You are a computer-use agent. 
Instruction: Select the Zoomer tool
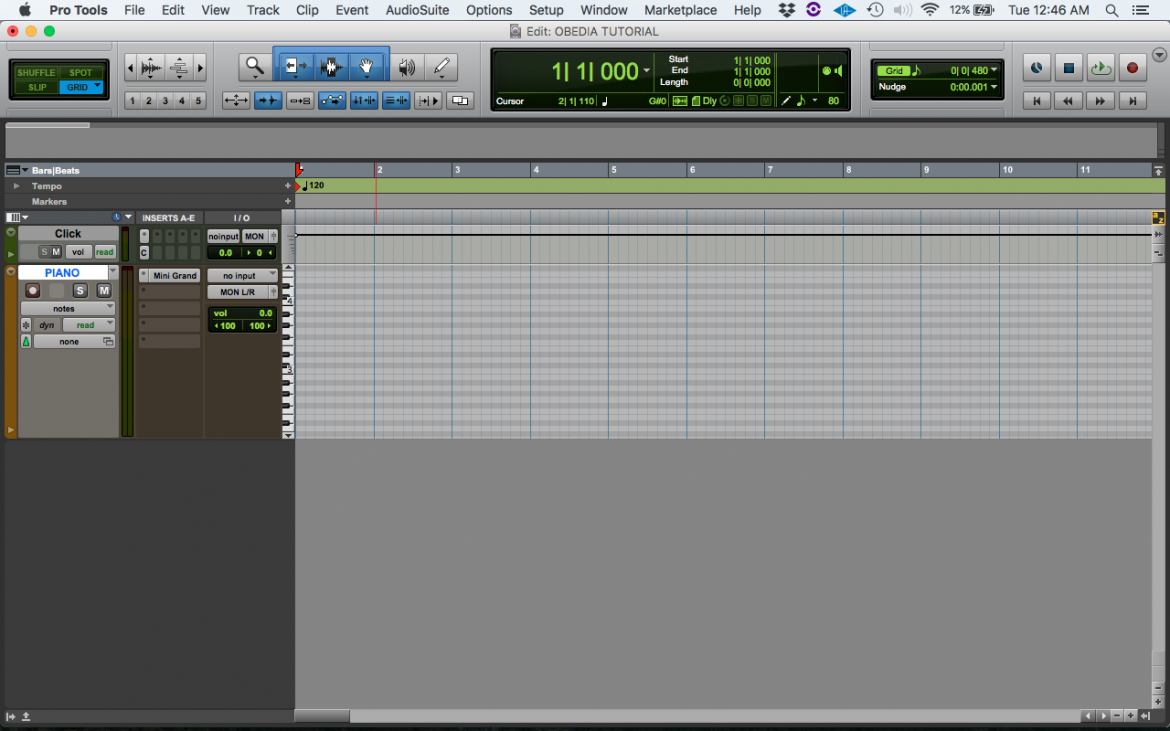[x=254, y=67]
